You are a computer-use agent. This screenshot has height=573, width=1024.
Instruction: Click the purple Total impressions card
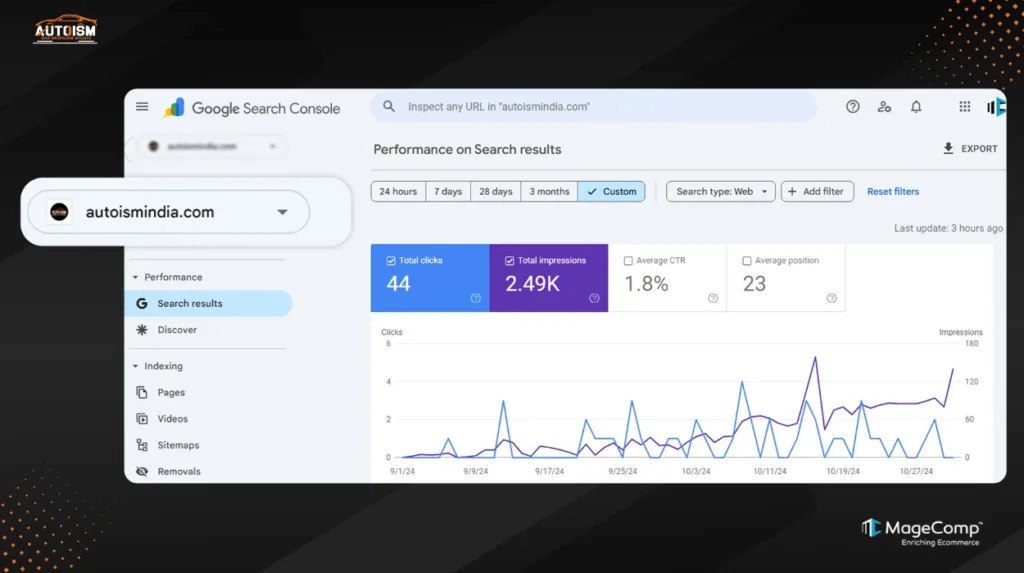[x=548, y=278]
